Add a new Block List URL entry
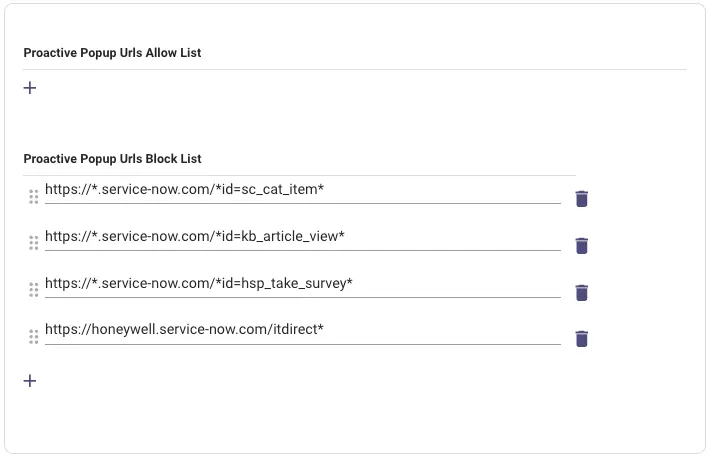719x457 pixels. [x=30, y=381]
